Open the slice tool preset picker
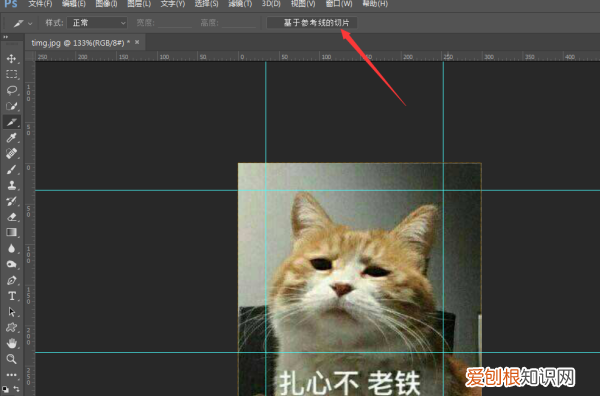This screenshot has height=396, width=600. point(23,23)
